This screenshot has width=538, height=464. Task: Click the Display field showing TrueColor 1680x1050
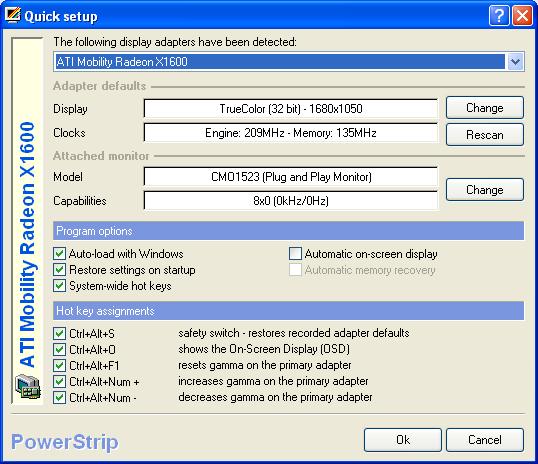coord(291,109)
